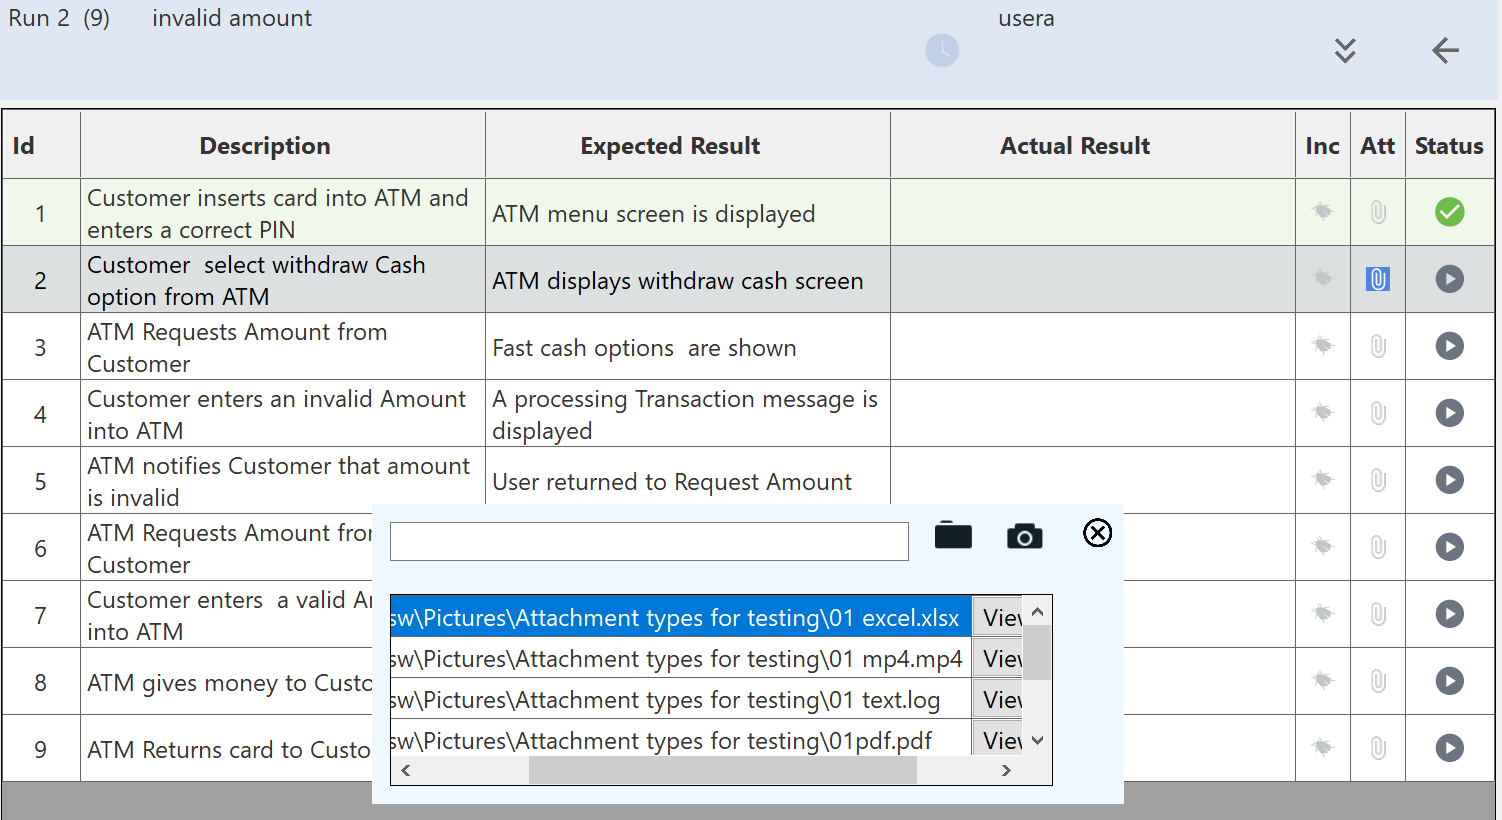View the 01 mp4.mp4 attachment
This screenshot has height=820, width=1502.
[1000, 659]
